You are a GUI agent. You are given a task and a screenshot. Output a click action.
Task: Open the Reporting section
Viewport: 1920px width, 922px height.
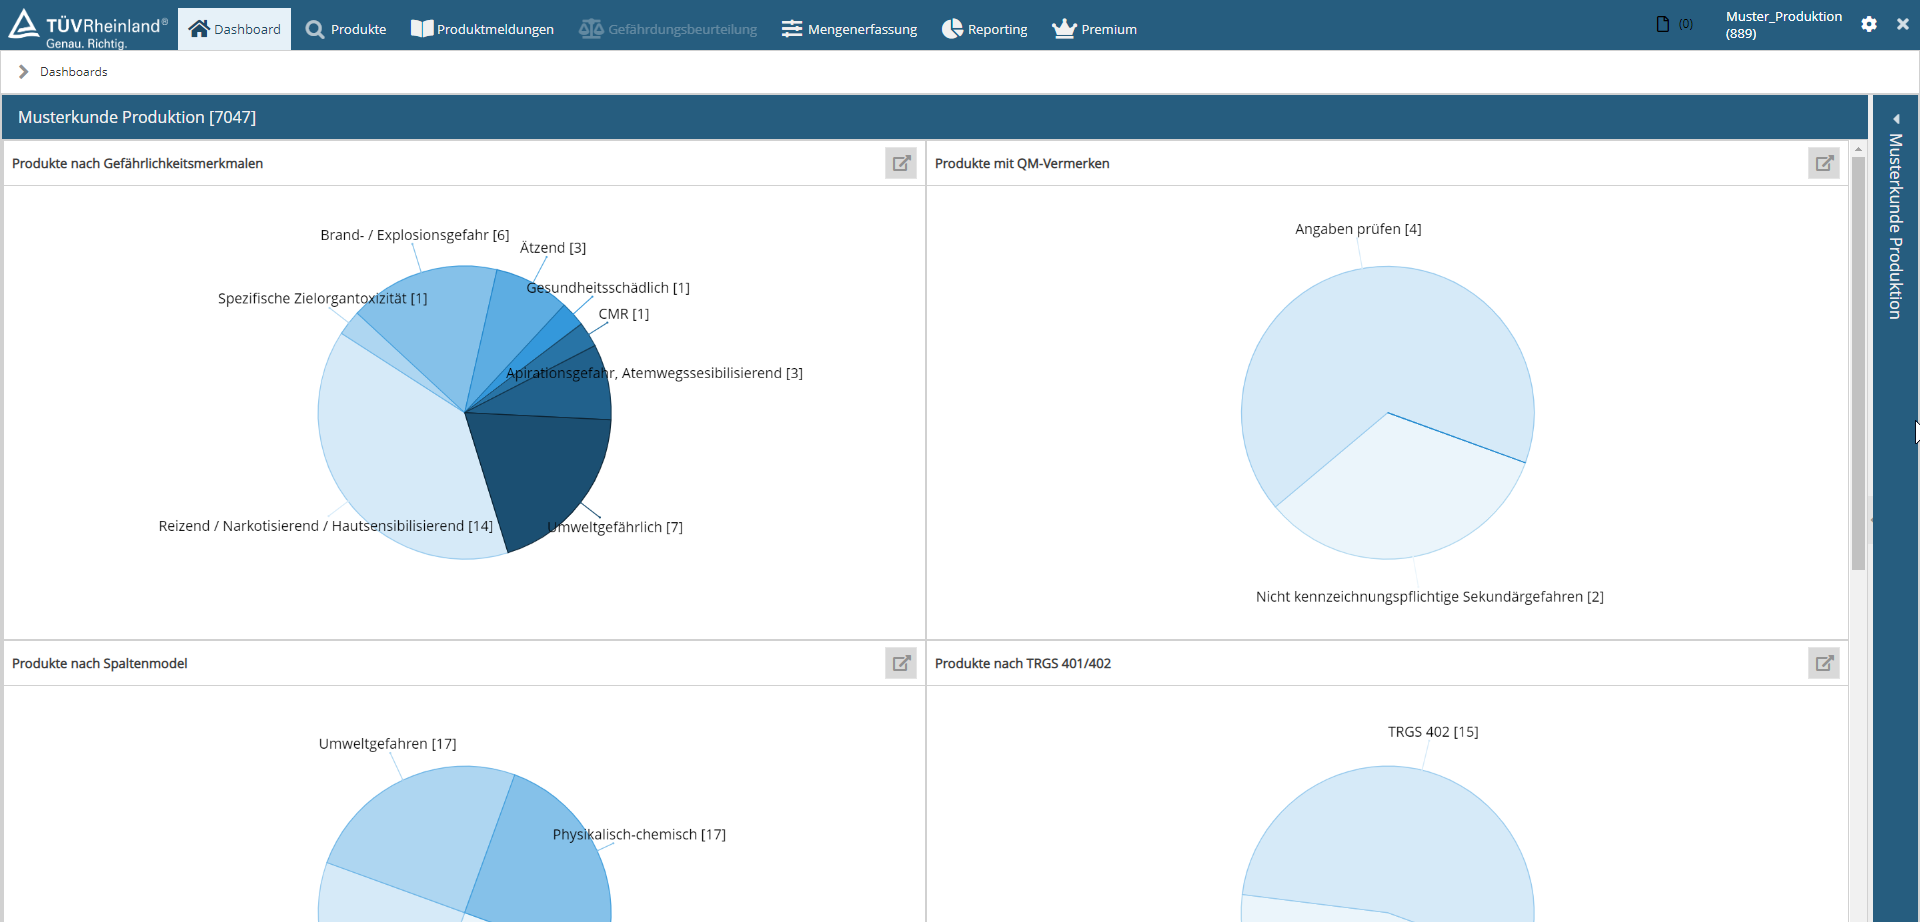coord(984,30)
